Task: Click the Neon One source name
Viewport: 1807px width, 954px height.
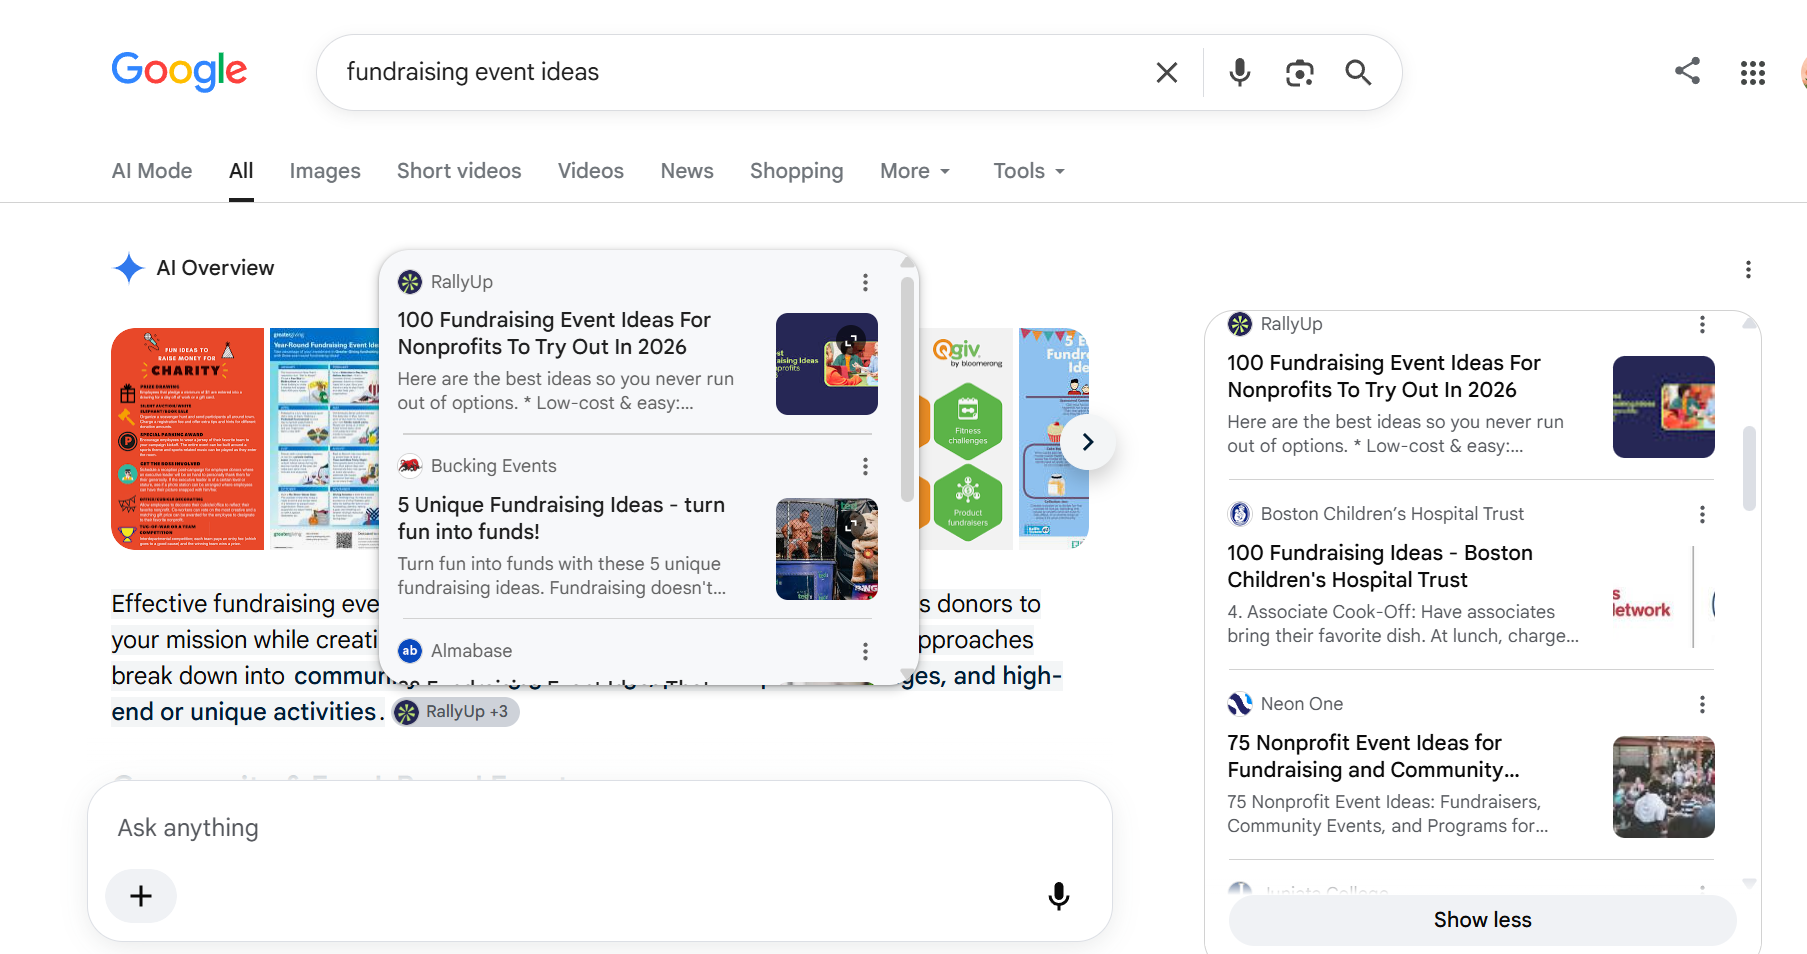Action: click(x=1302, y=704)
